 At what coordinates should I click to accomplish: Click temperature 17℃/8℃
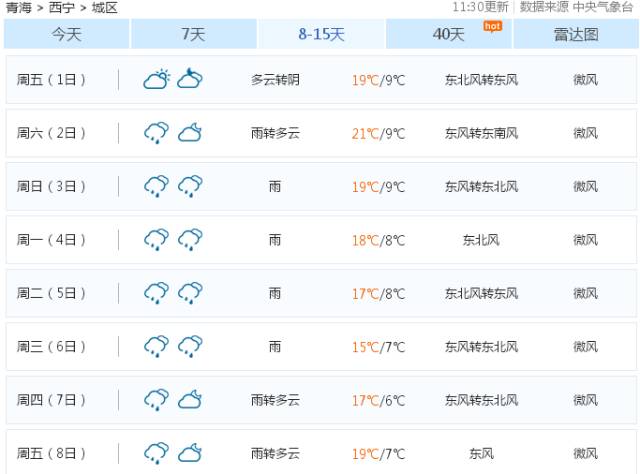click(379, 294)
